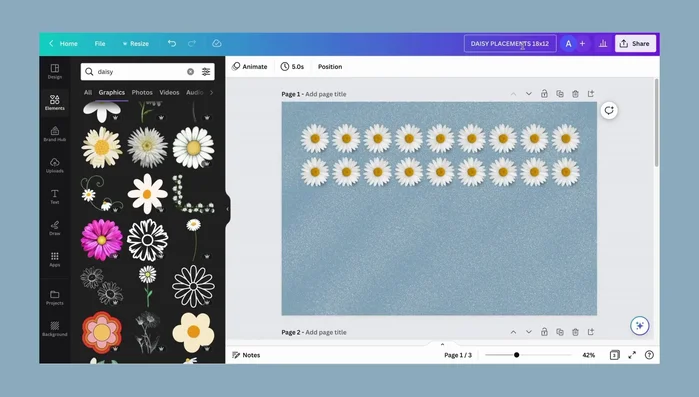Switch to the All tab

[88, 92]
